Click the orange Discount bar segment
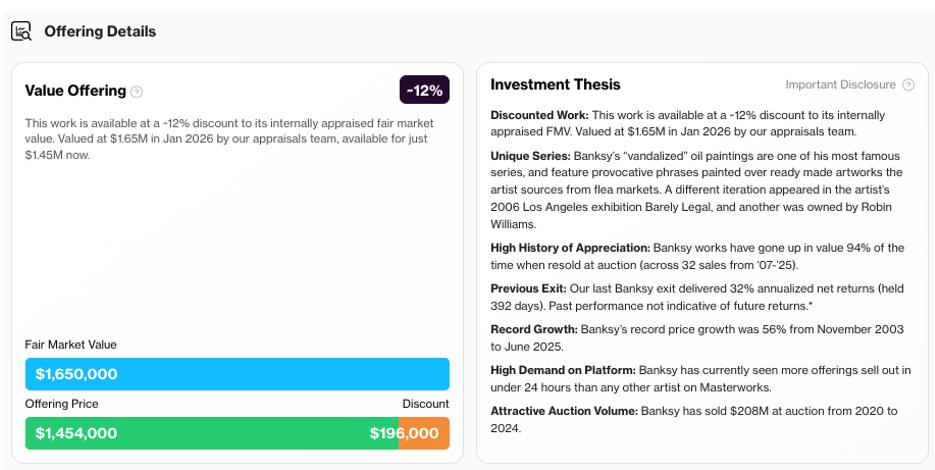Image resolution: width=935 pixels, height=470 pixels. point(424,433)
